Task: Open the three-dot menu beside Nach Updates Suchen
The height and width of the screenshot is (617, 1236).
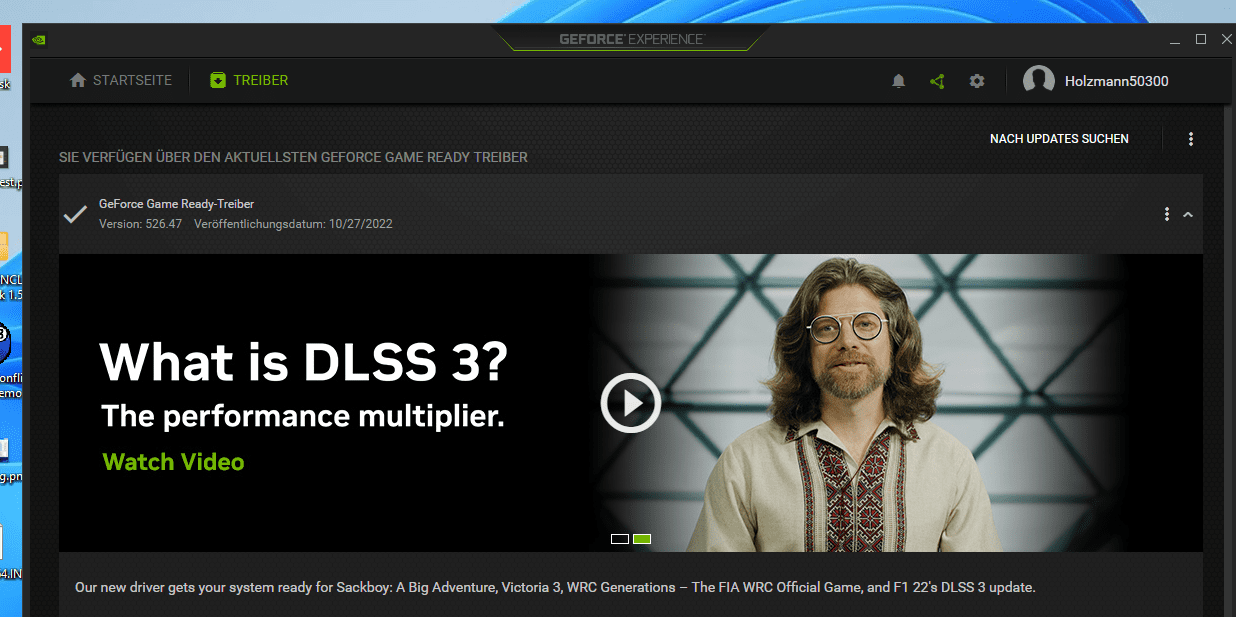Action: pyautogui.click(x=1190, y=139)
